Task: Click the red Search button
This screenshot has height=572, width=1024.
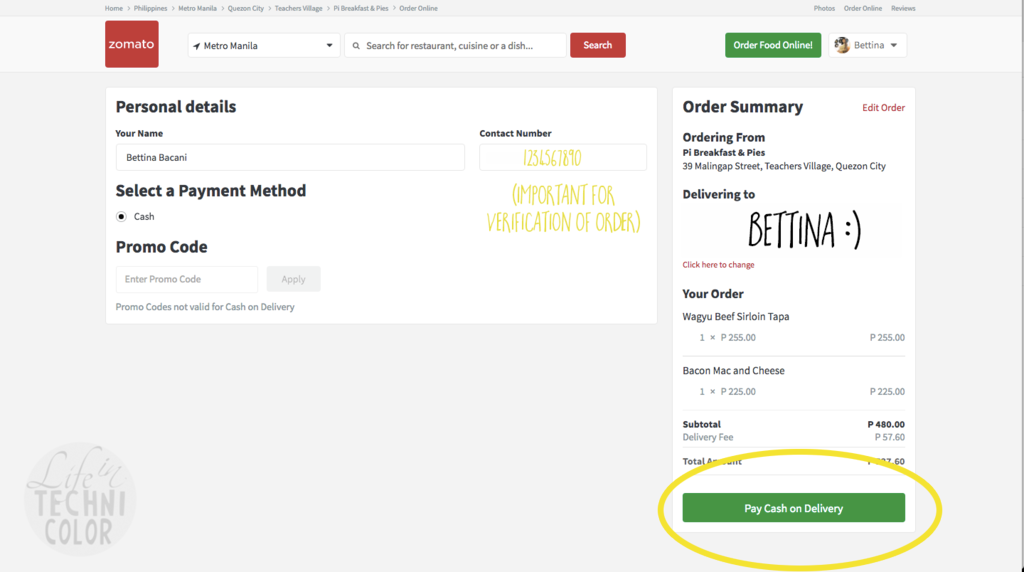Action: [598, 45]
